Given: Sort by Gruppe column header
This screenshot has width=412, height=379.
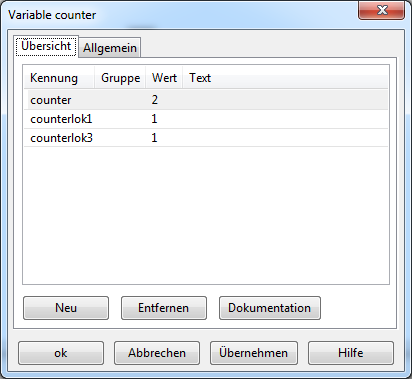Looking at the screenshot, I should [x=120, y=78].
